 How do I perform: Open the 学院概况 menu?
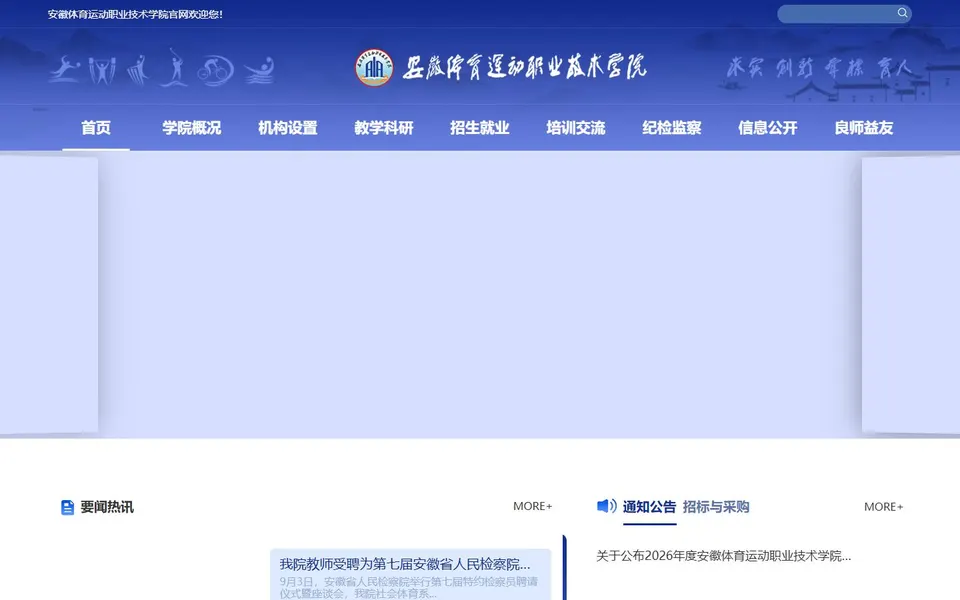pyautogui.click(x=192, y=128)
